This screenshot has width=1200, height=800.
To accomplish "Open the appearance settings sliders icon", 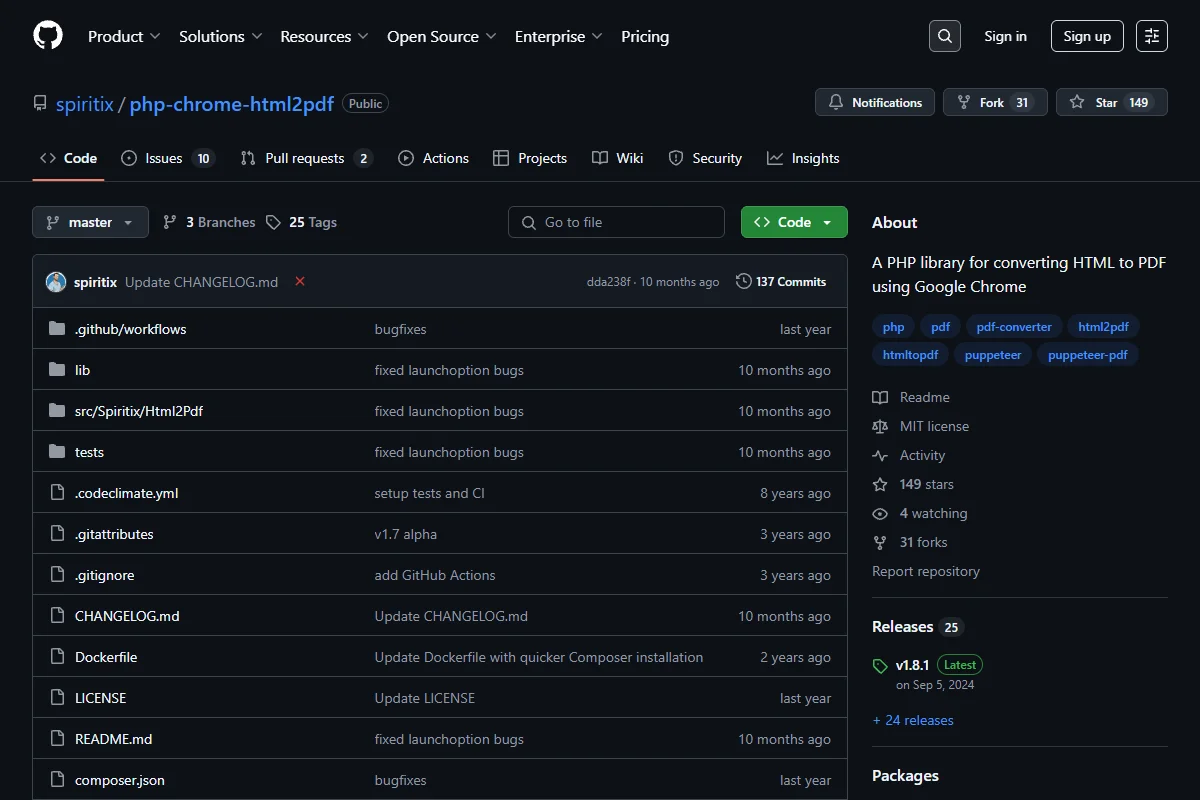I will click(x=1152, y=36).
